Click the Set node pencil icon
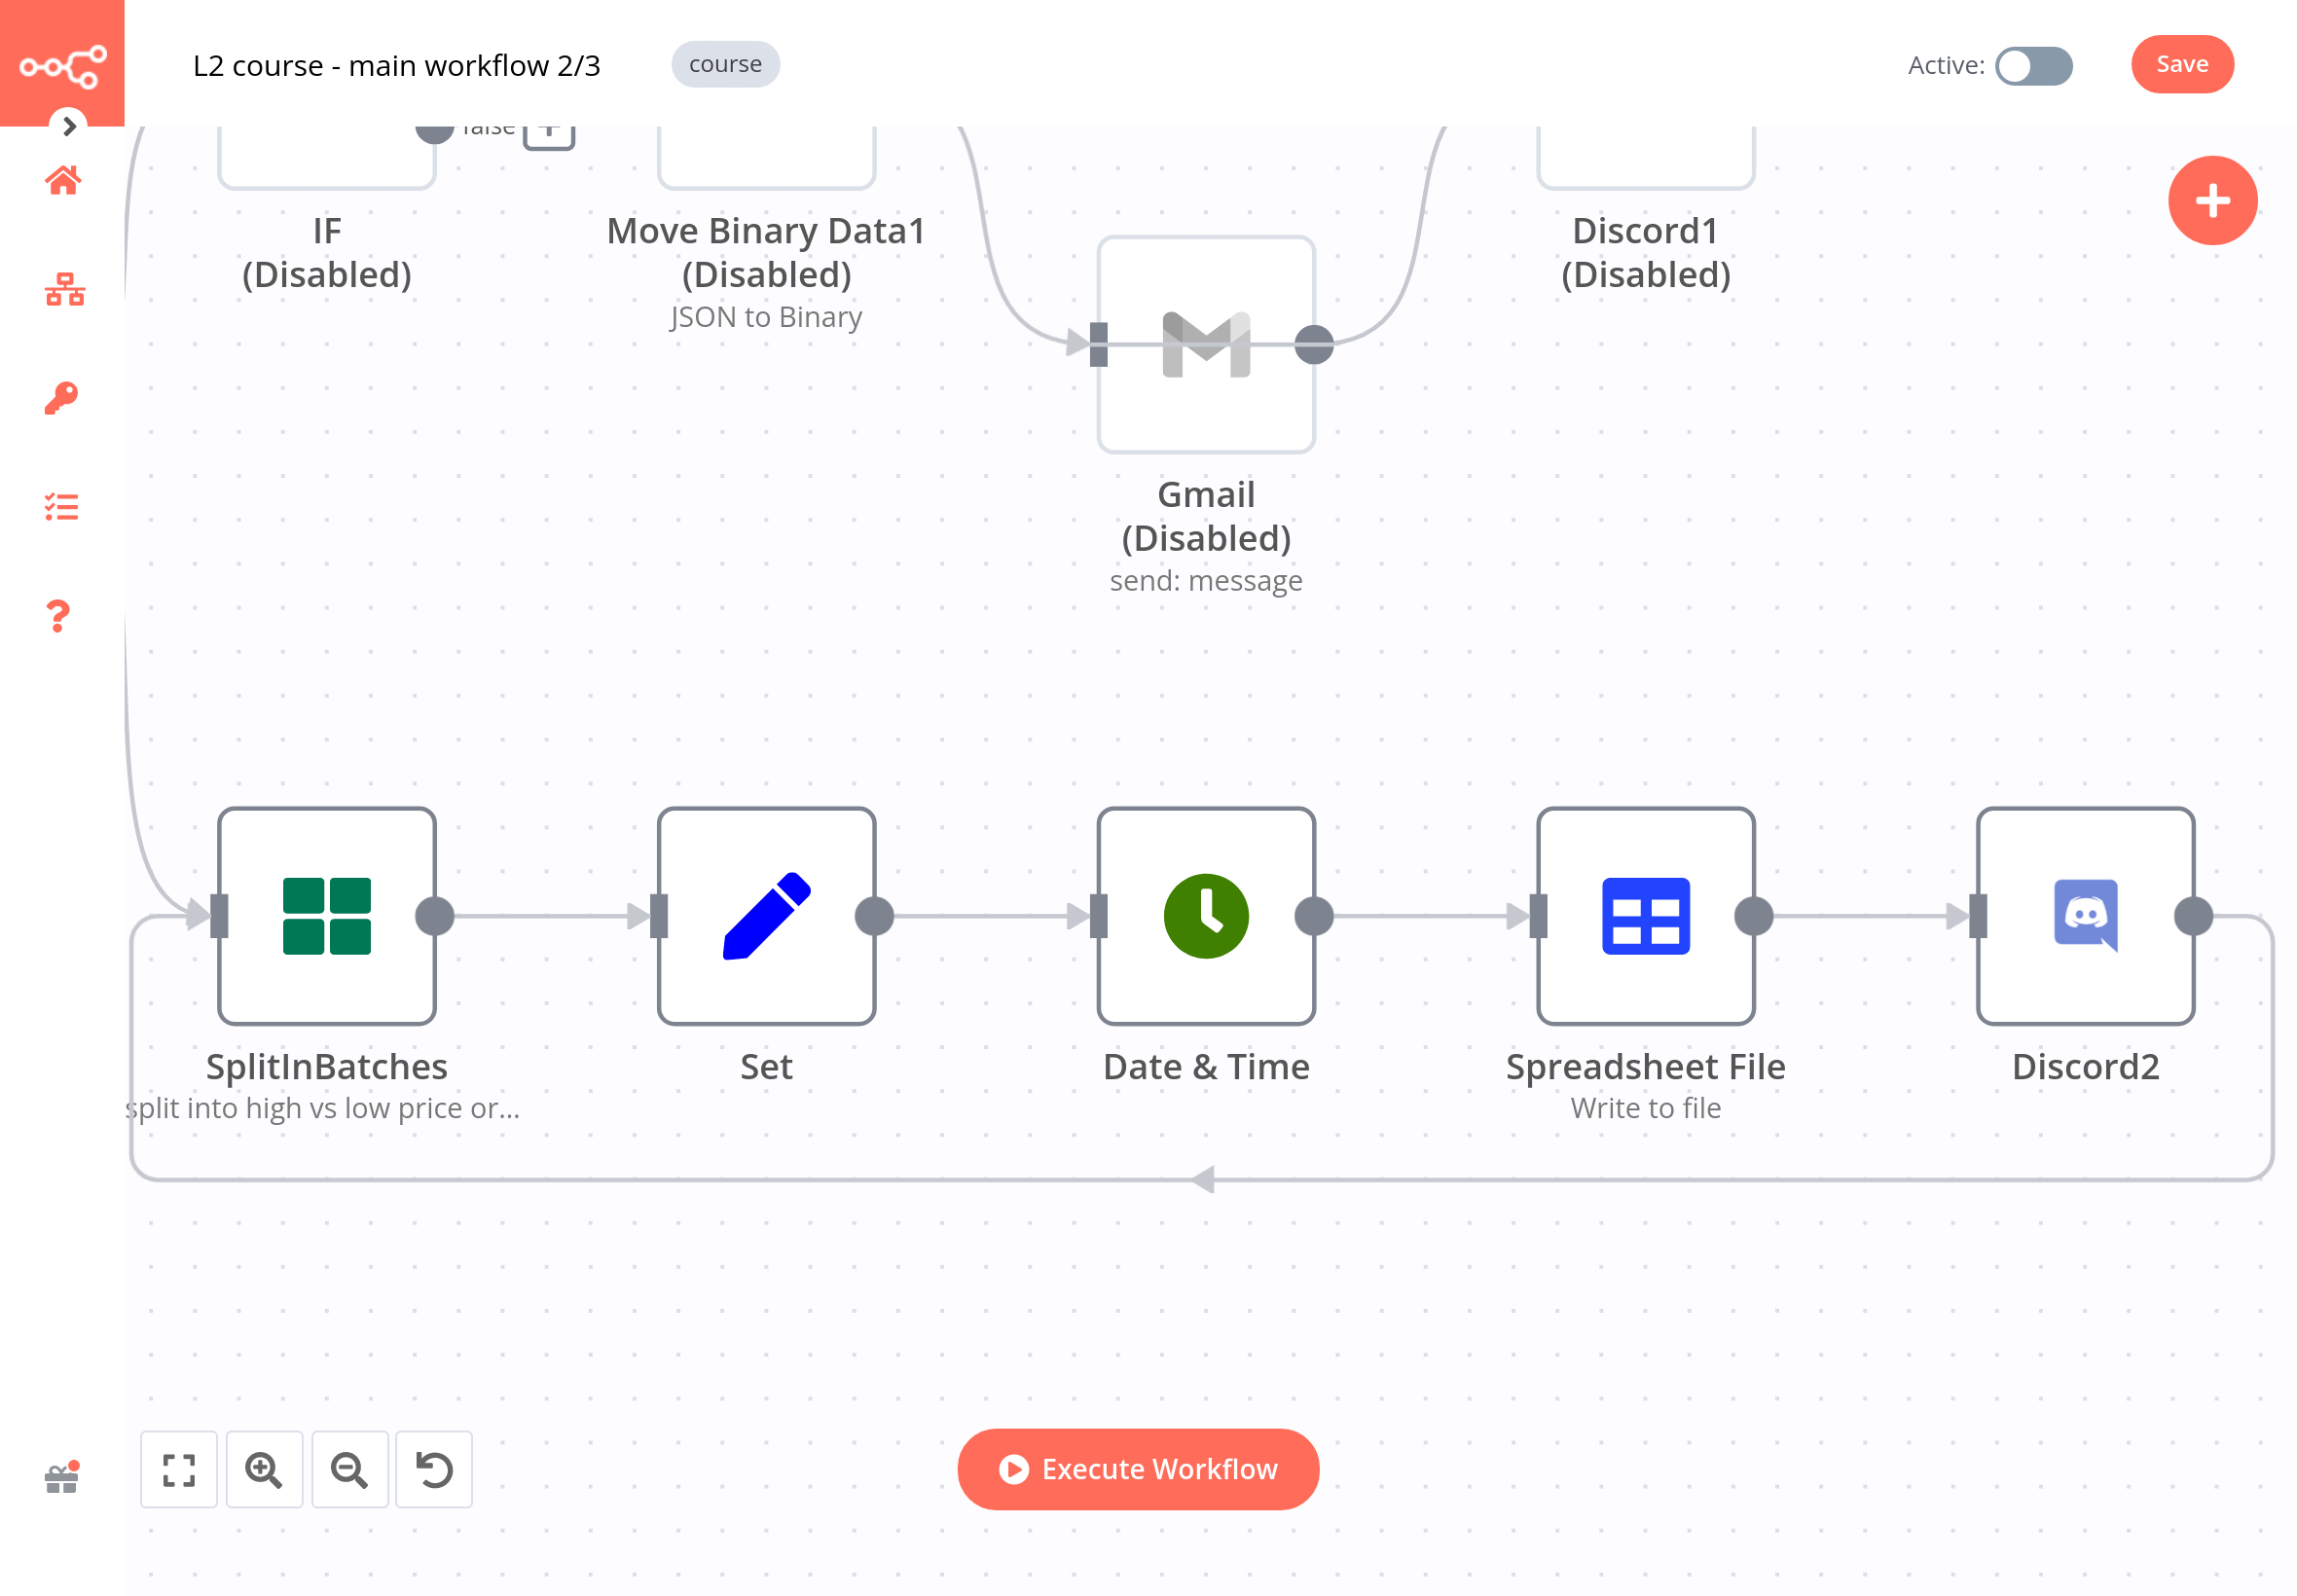2297x1596 pixels. (768, 914)
